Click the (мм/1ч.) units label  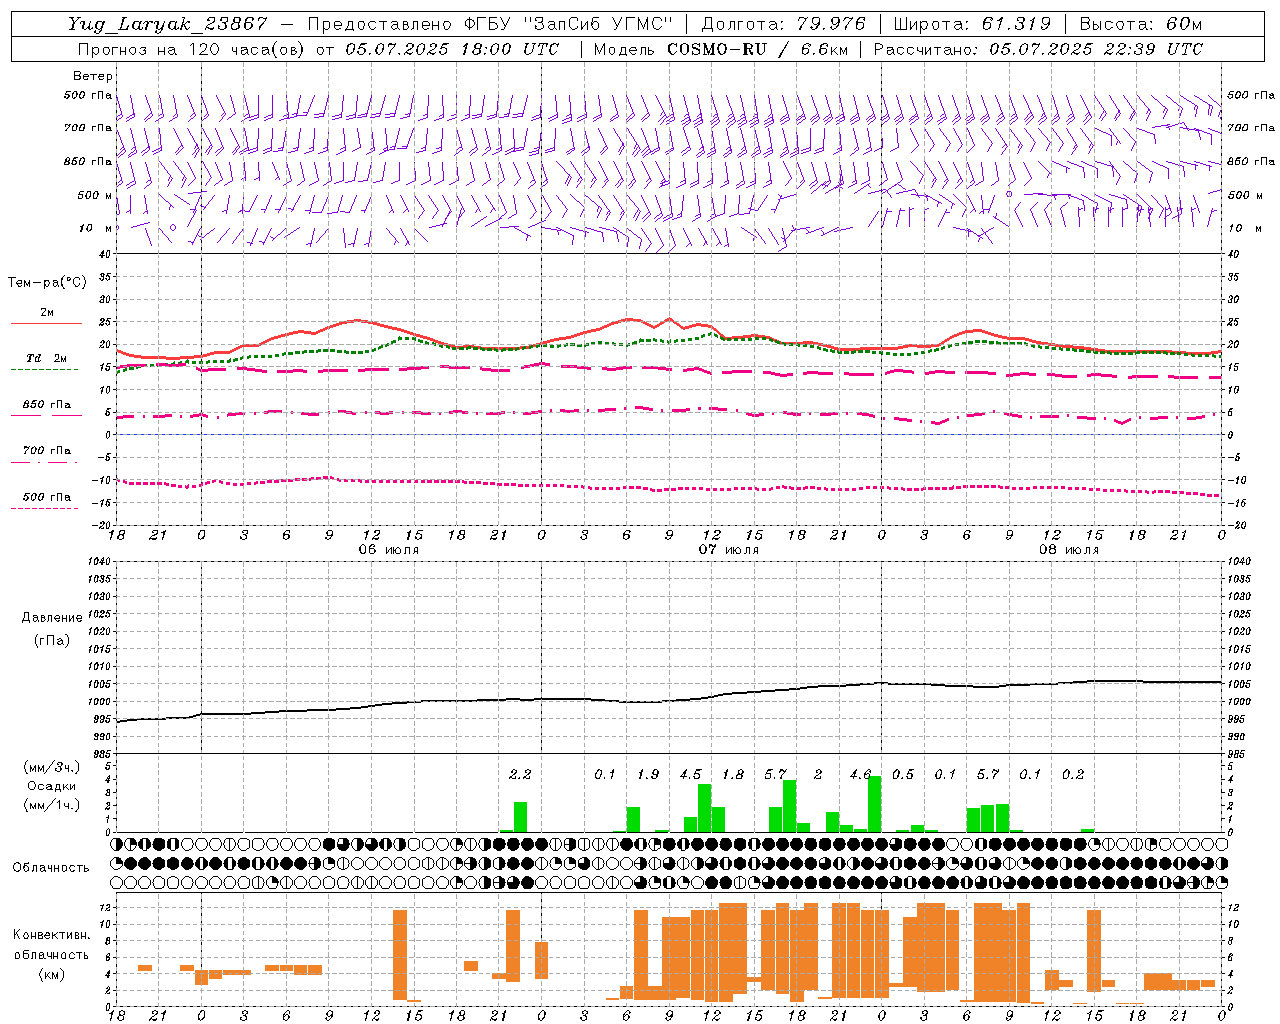pos(51,805)
